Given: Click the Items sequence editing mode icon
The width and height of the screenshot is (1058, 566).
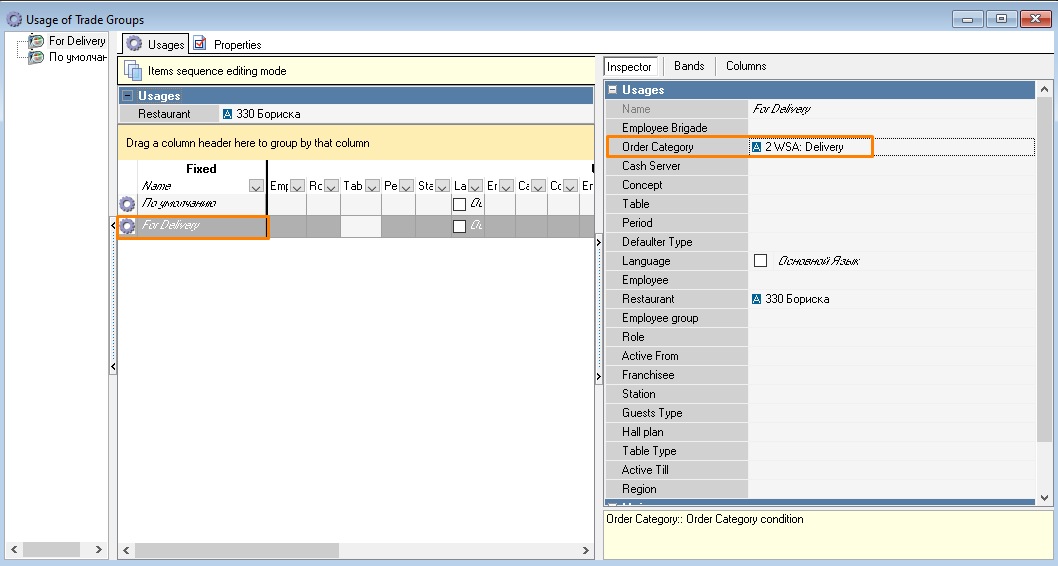Looking at the screenshot, I should [133, 70].
